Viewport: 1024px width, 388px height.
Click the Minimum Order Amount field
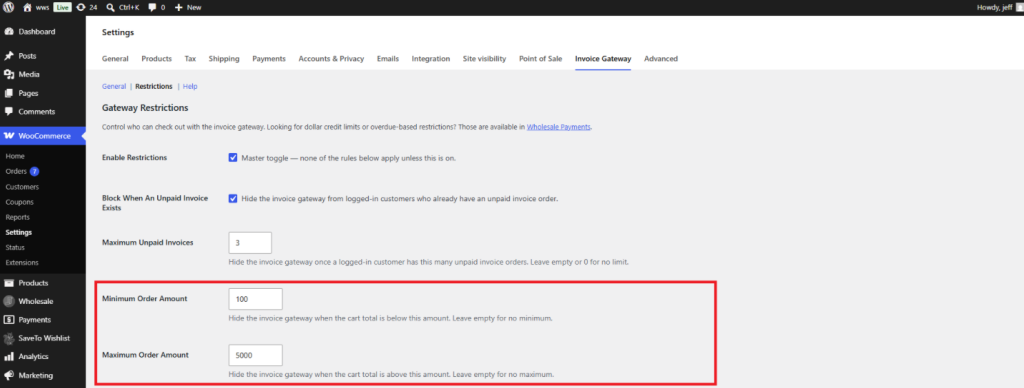tap(255, 299)
